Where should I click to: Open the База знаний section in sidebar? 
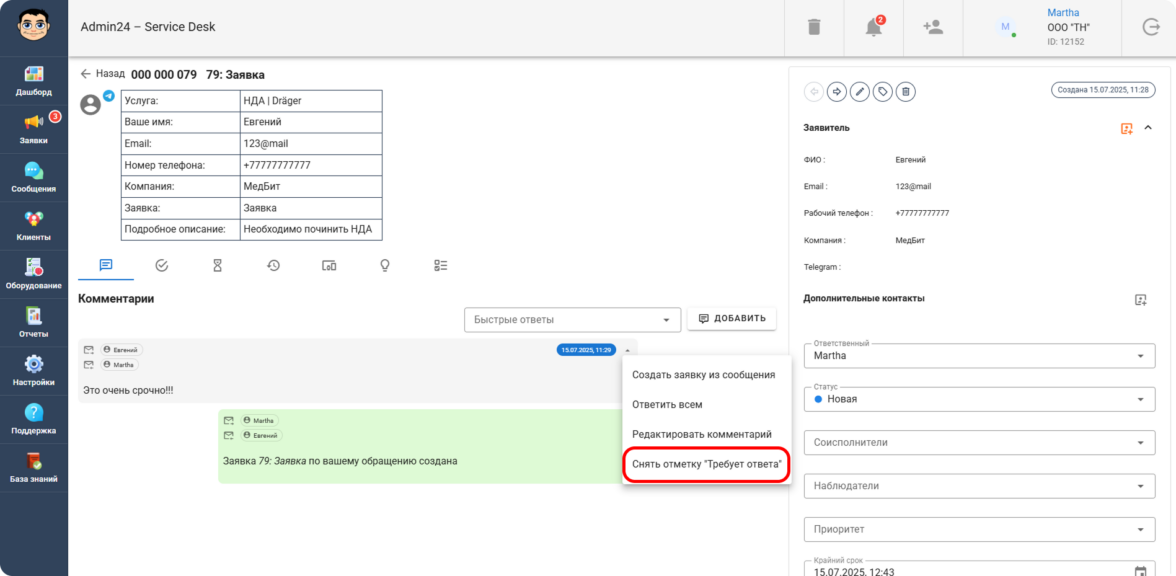34,467
